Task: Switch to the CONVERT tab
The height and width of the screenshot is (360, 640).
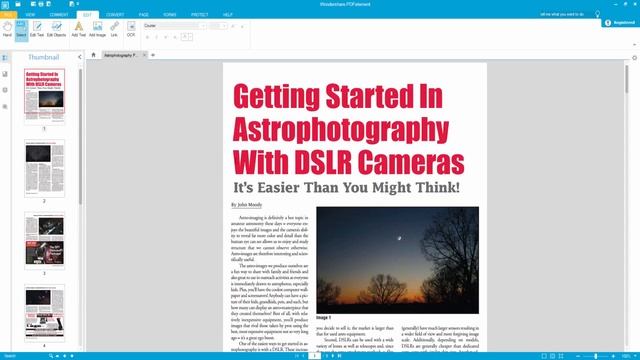Action: click(115, 15)
